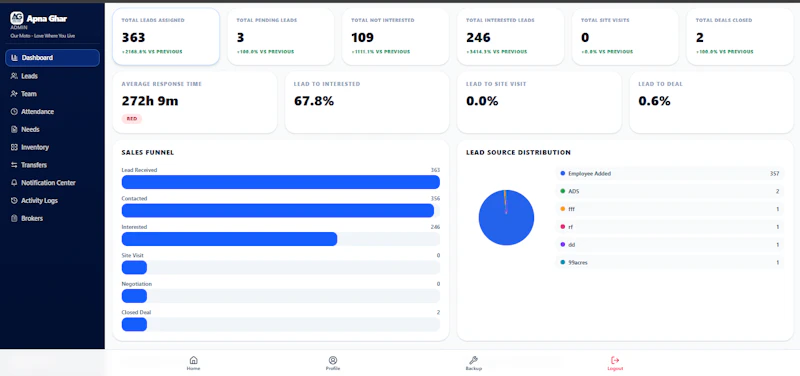Click the RED status badge
The height and width of the screenshot is (376, 800).
point(132,119)
